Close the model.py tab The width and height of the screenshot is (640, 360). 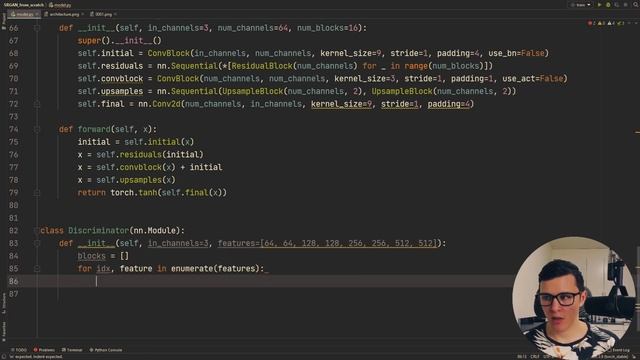click(37, 14)
